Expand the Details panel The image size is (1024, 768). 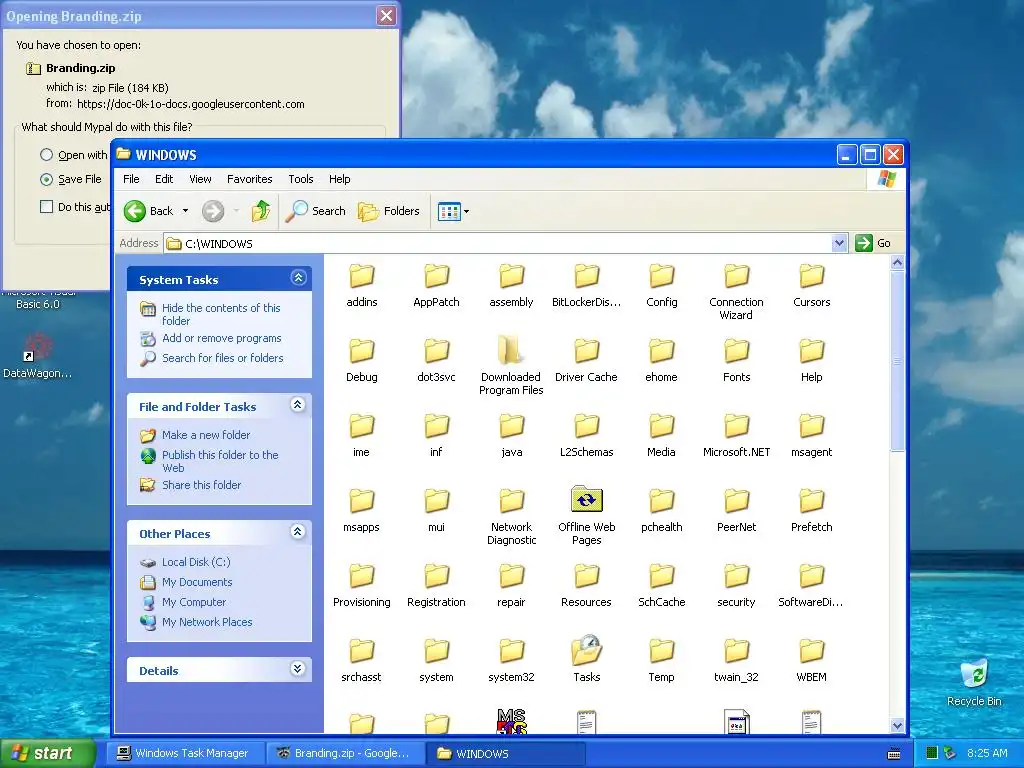pyautogui.click(x=298, y=669)
